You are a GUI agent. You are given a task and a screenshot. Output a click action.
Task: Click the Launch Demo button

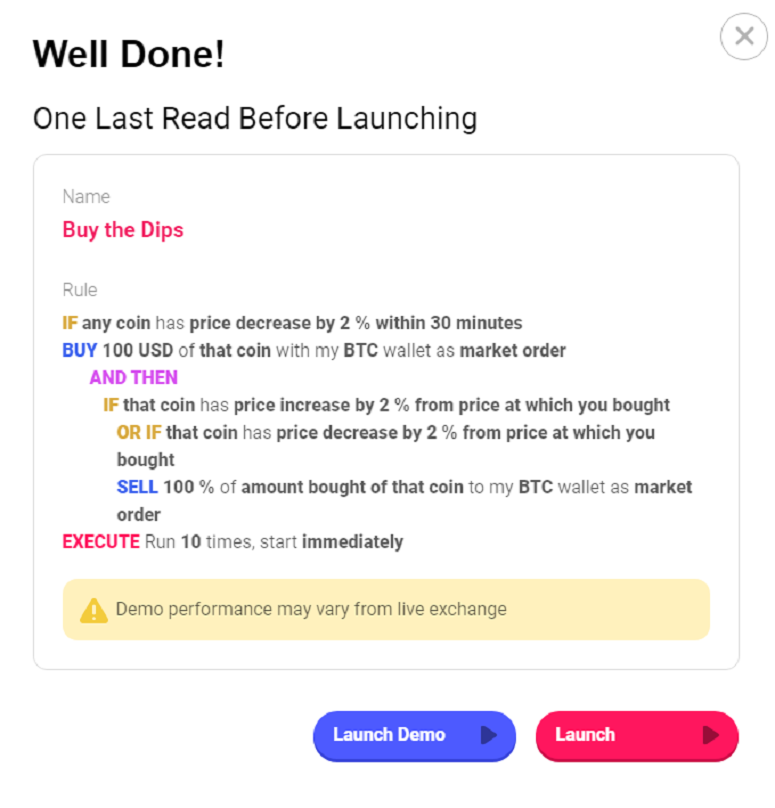tap(414, 735)
